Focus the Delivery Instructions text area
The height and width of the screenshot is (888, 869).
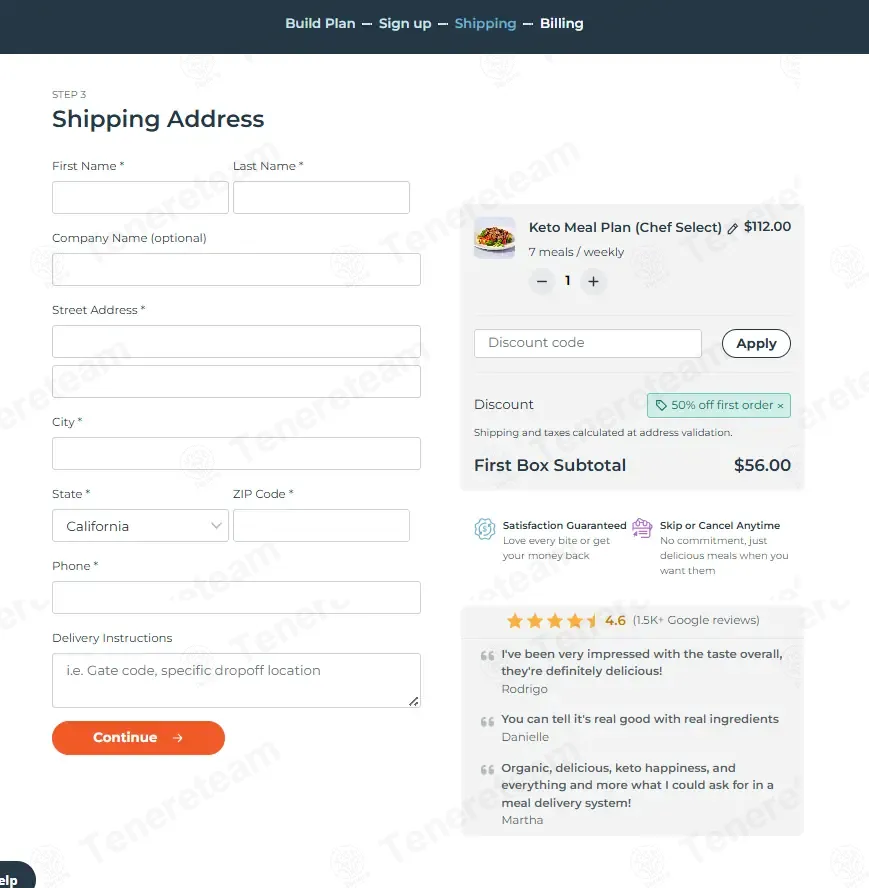[x=236, y=680]
